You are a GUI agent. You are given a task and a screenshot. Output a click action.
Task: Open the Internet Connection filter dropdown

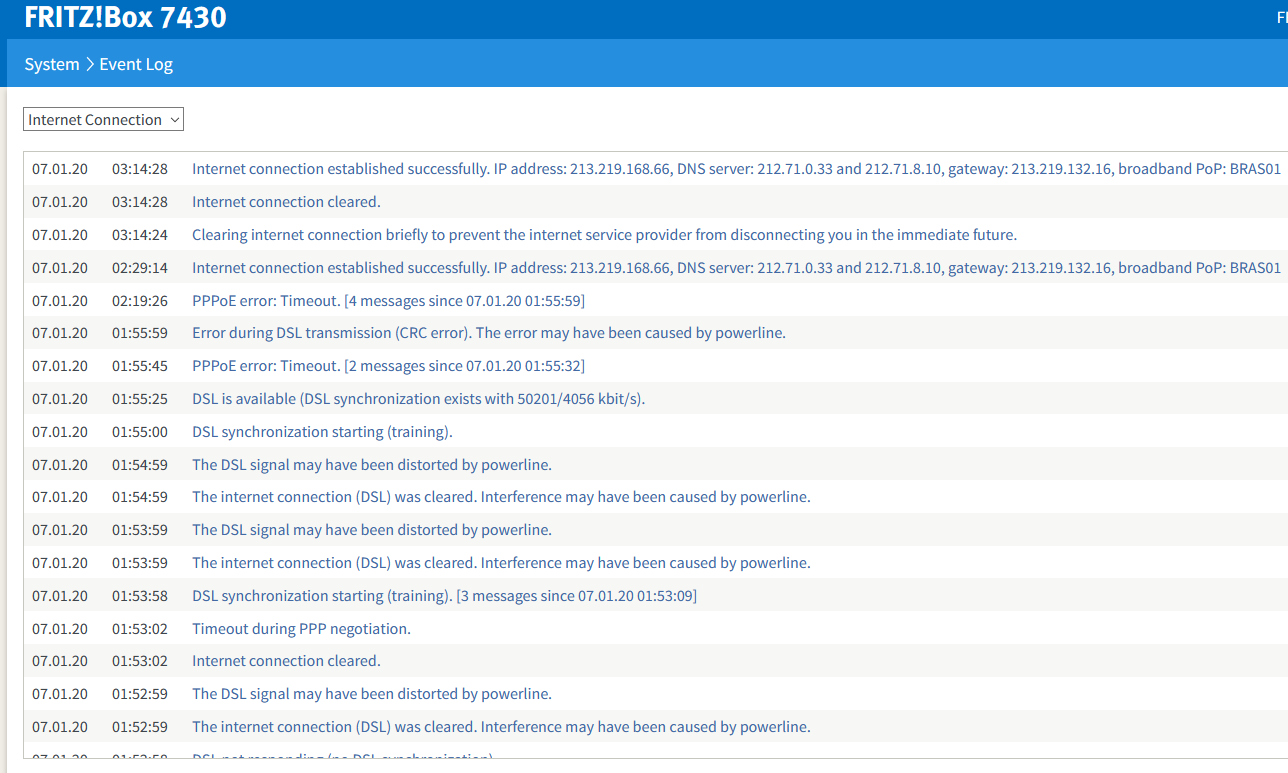pos(103,120)
